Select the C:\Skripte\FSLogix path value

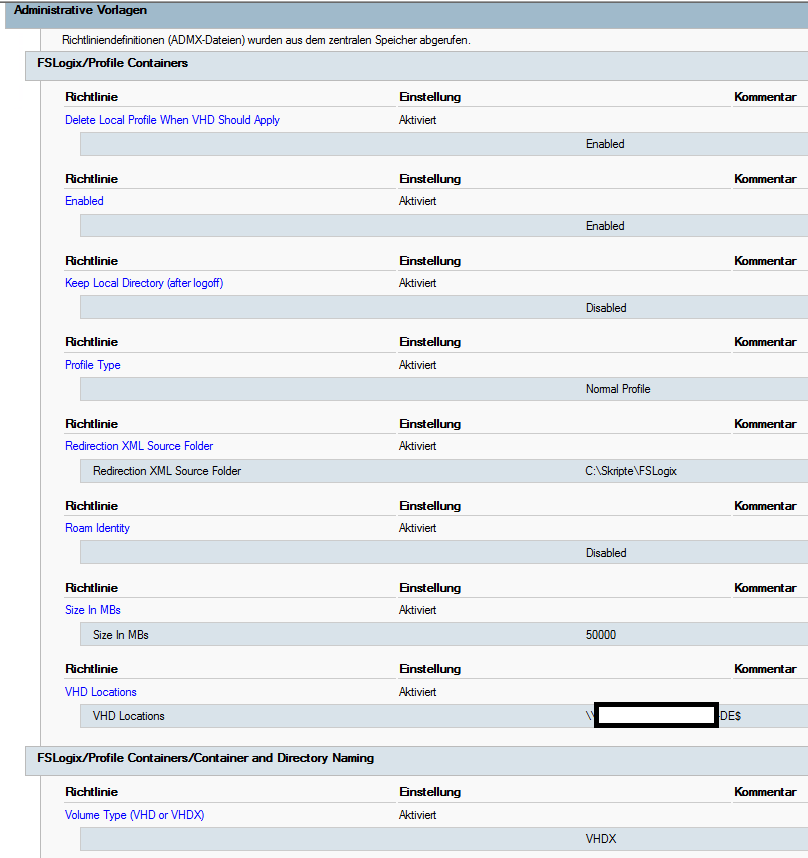coord(631,471)
